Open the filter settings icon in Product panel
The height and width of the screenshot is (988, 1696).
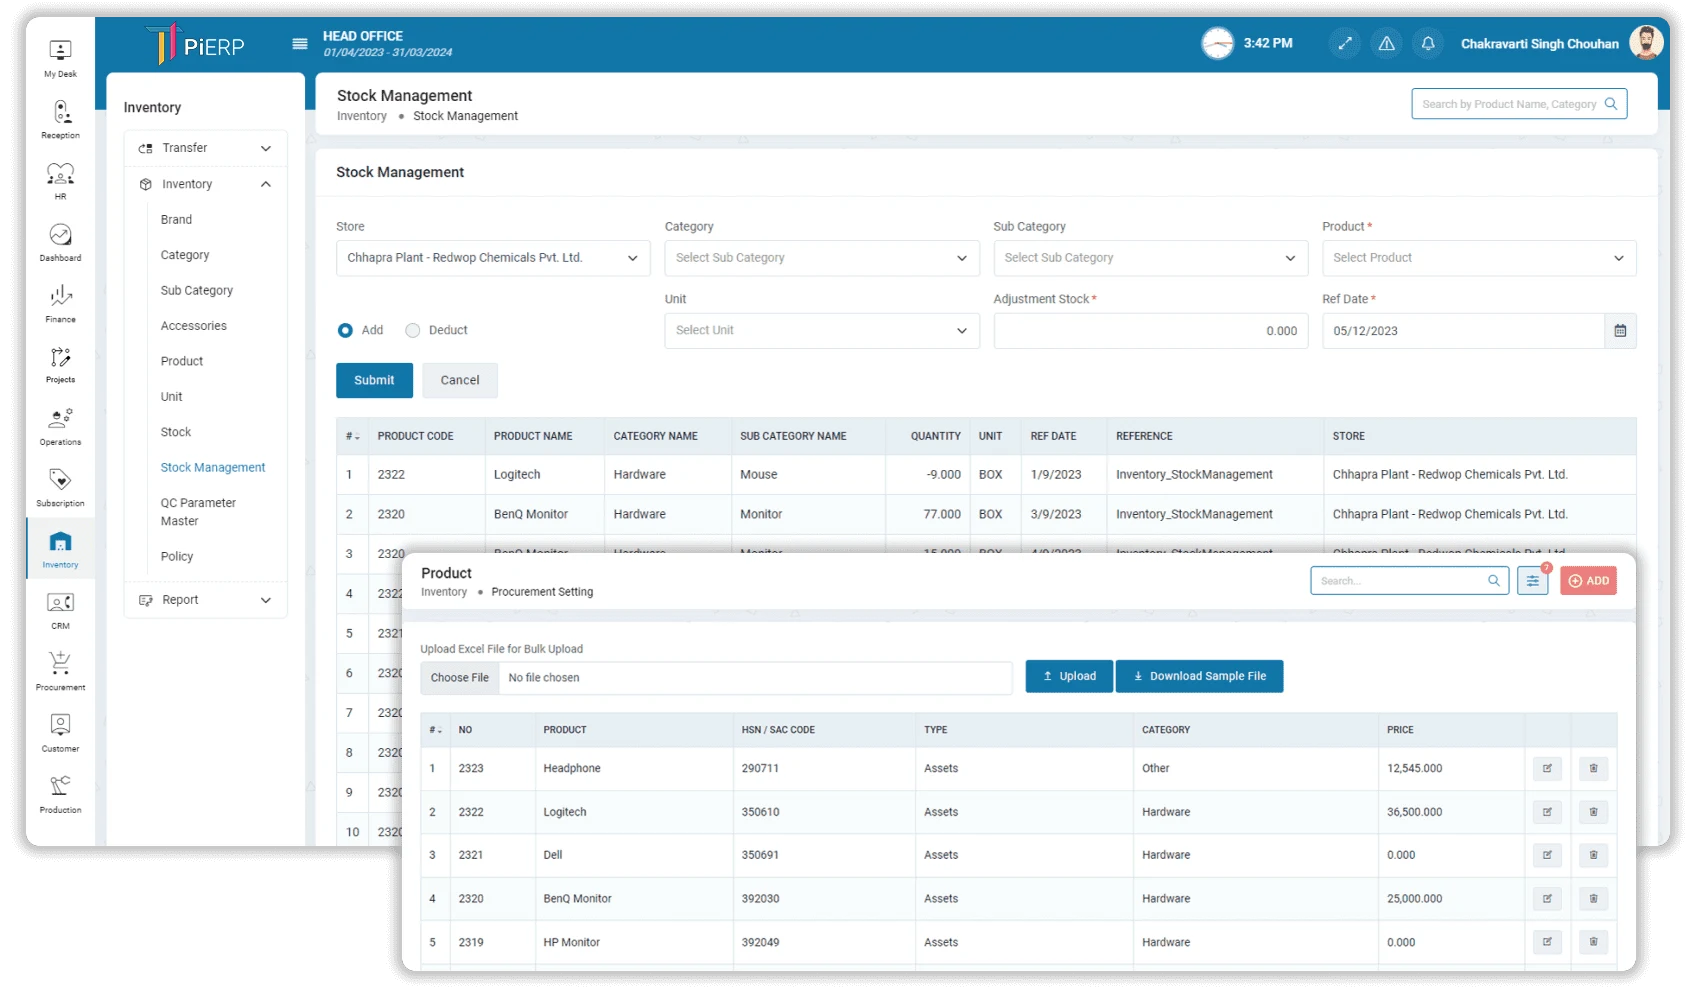click(x=1532, y=581)
